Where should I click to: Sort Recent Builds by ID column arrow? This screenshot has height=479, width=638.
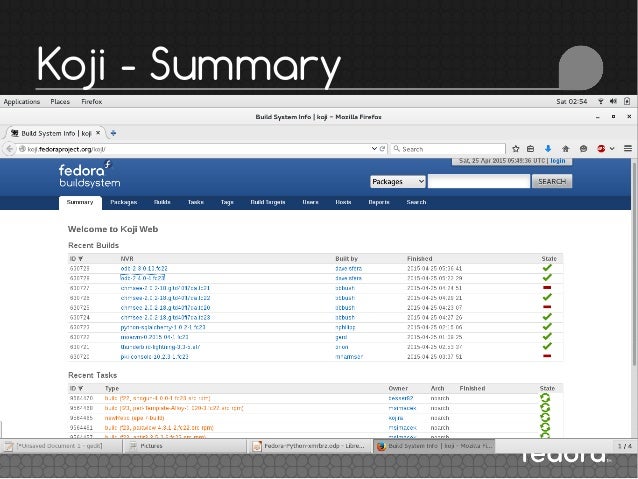tap(81, 259)
